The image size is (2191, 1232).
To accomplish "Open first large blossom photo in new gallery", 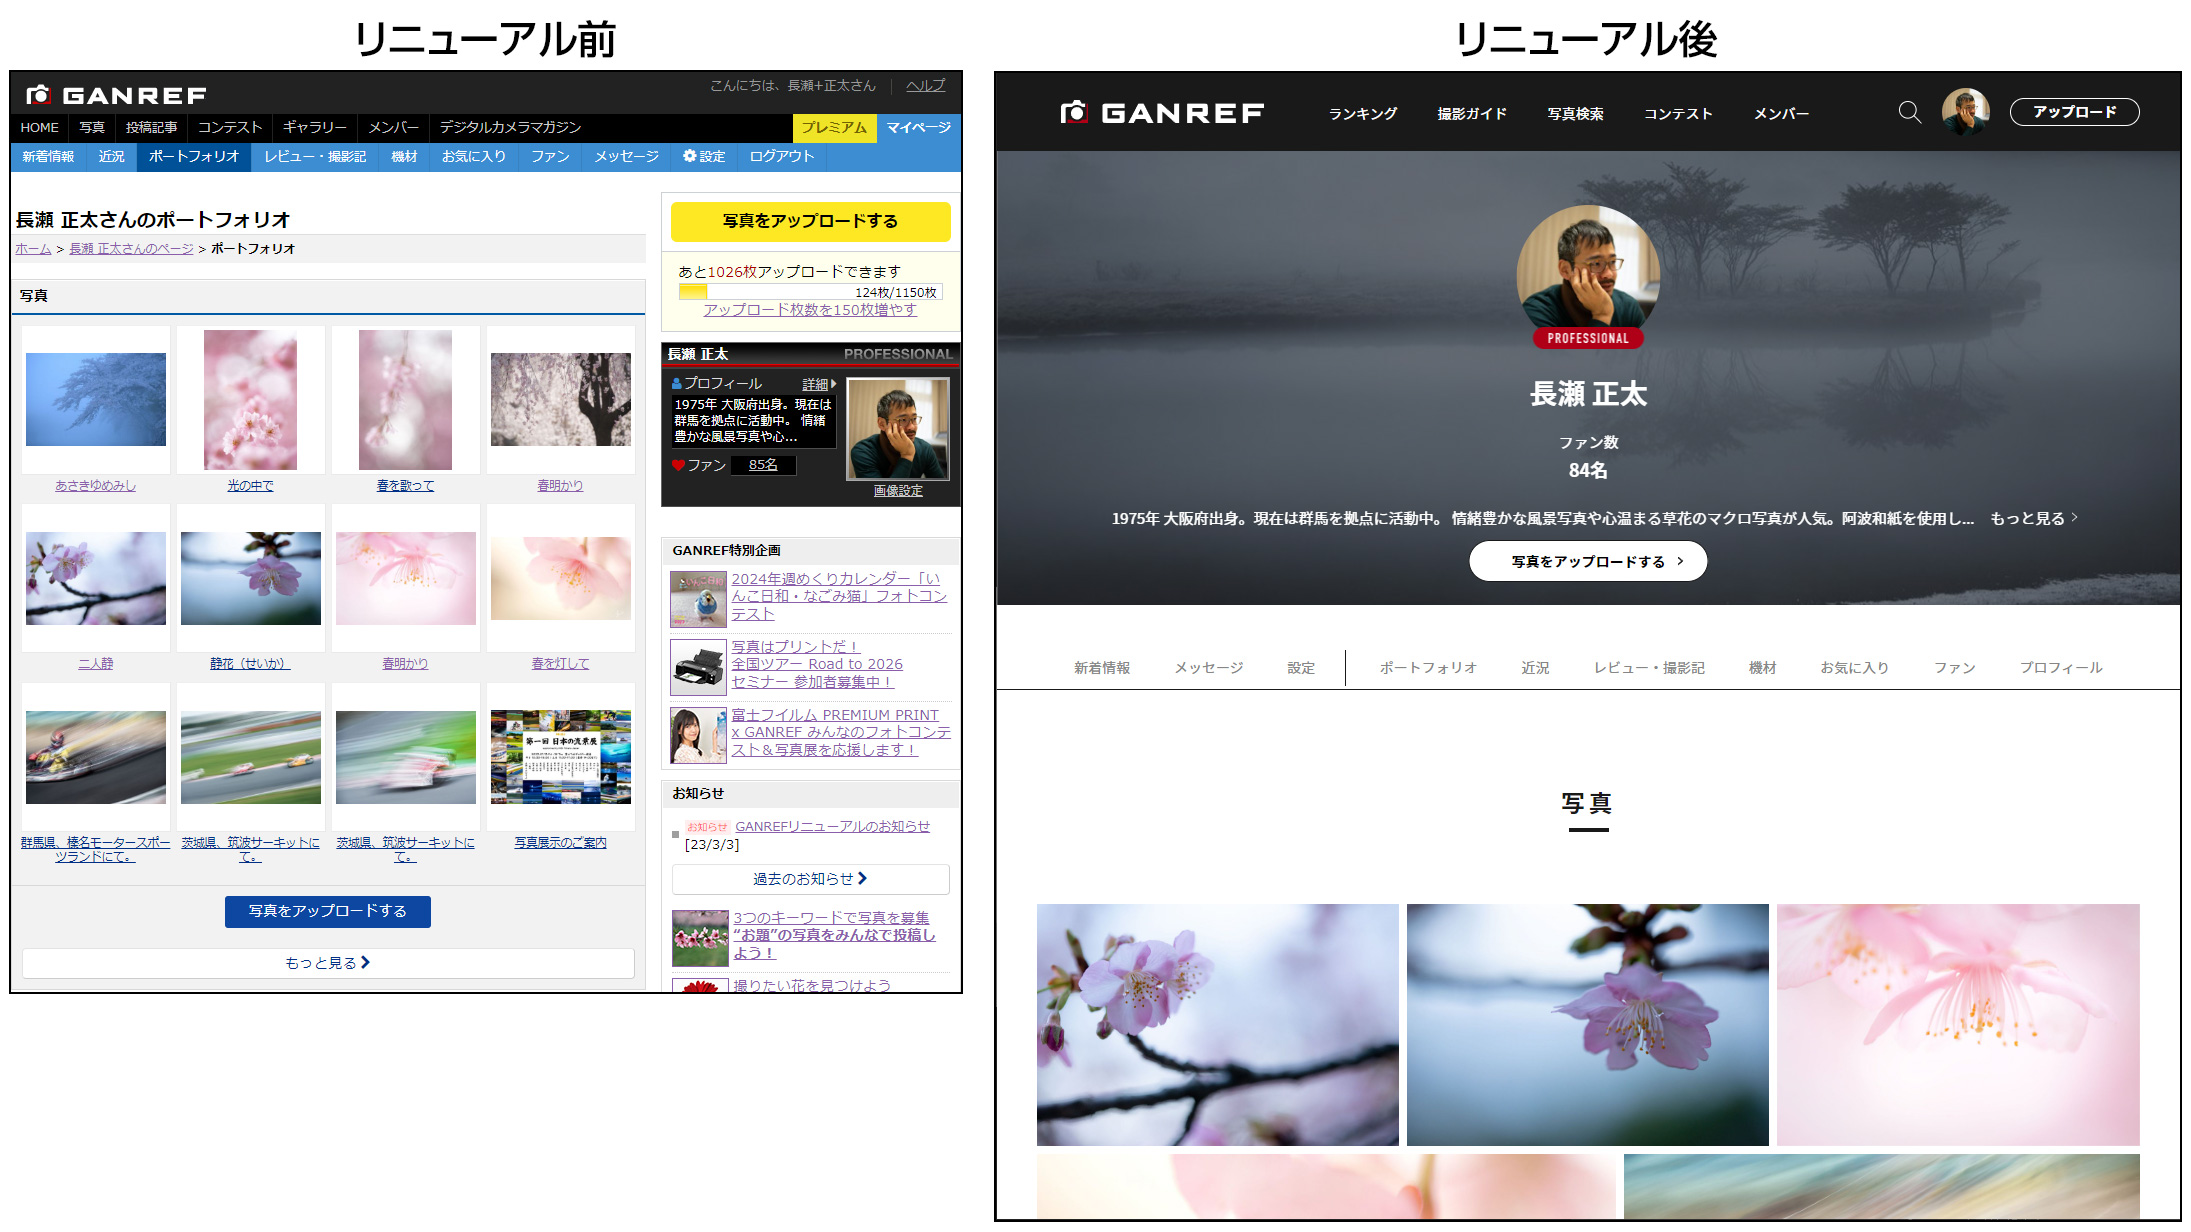I will click(x=1217, y=1025).
